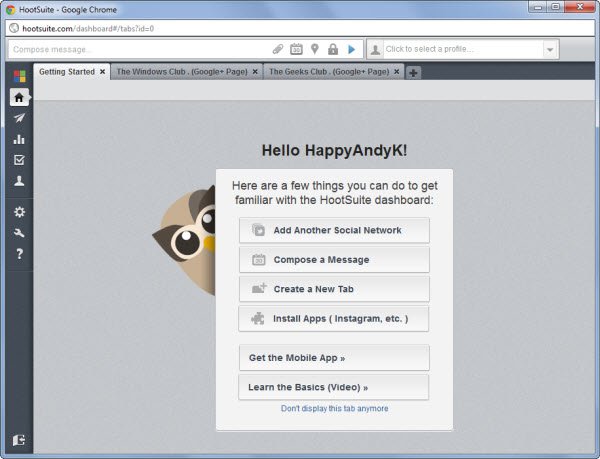The height and width of the screenshot is (459, 600).
Task: Click the Hello HappyAndyK! heading
Action: click(x=334, y=150)
